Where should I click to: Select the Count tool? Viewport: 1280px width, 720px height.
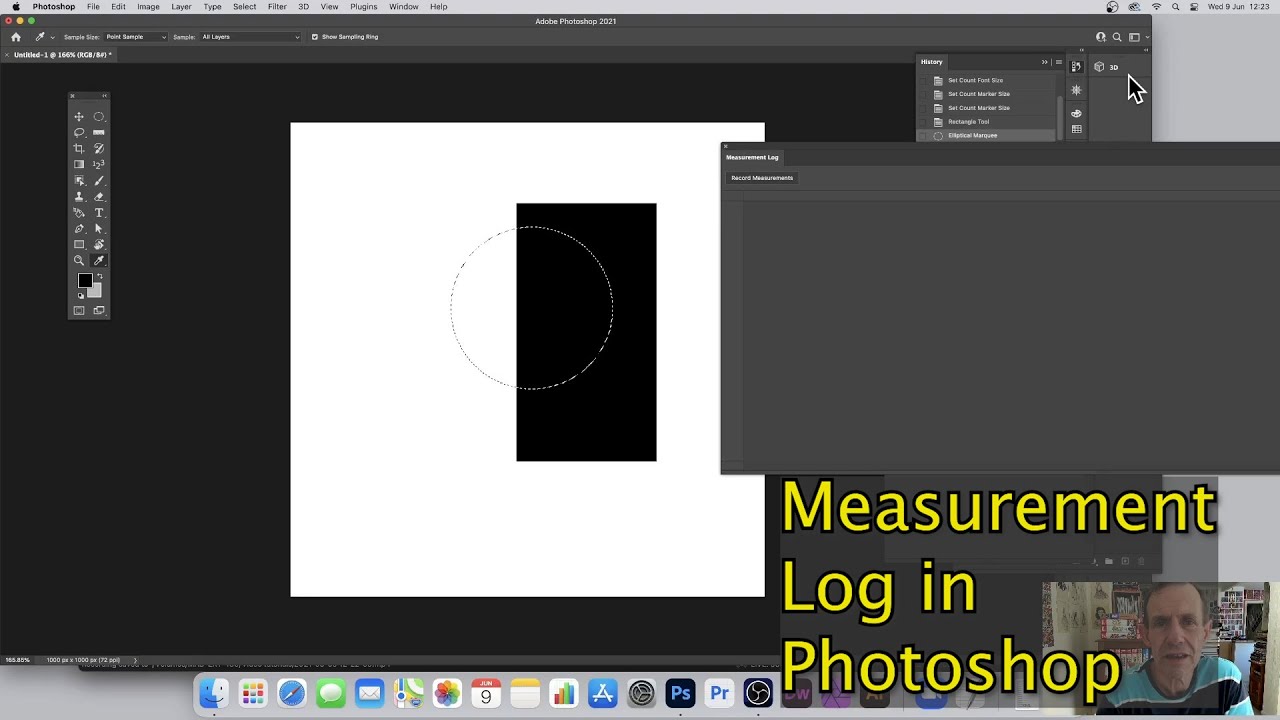tap(99, 165)
